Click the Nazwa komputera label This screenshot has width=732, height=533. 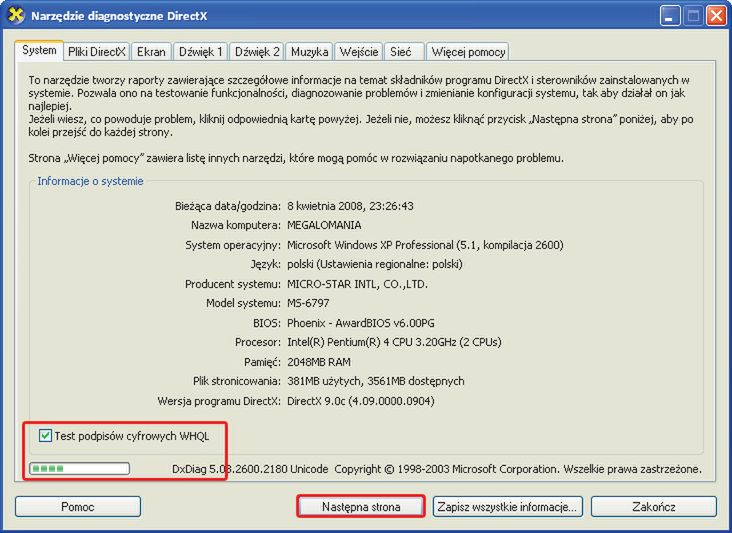click(236, 225)
